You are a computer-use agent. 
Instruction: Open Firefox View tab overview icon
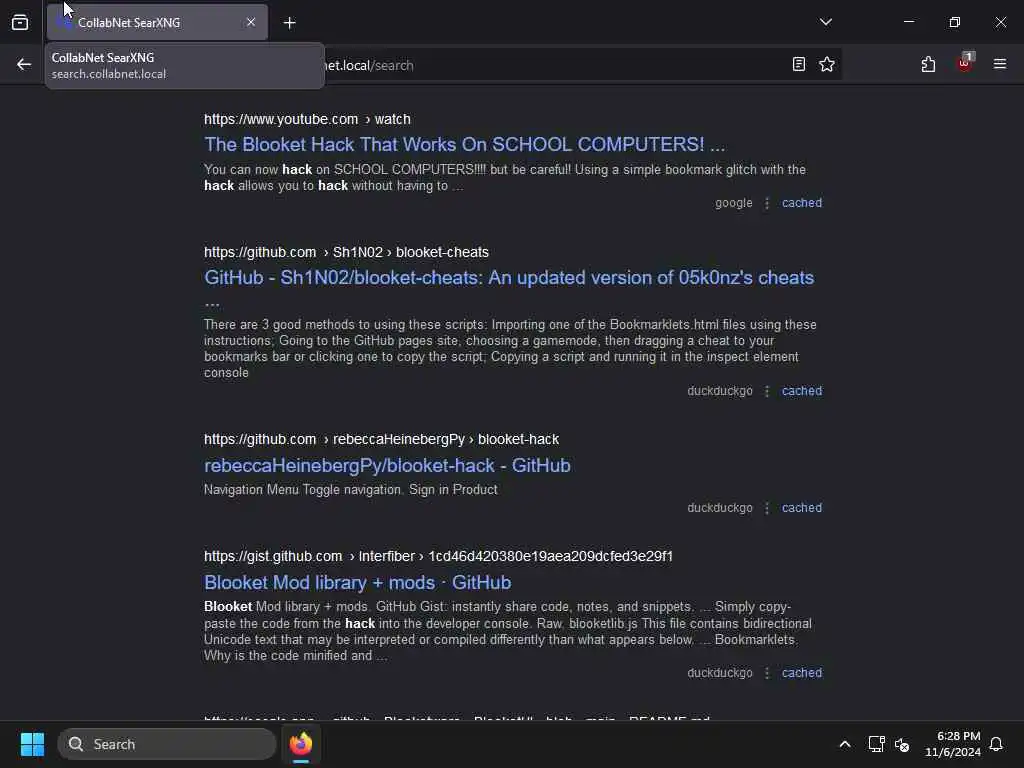coord(20,22)
